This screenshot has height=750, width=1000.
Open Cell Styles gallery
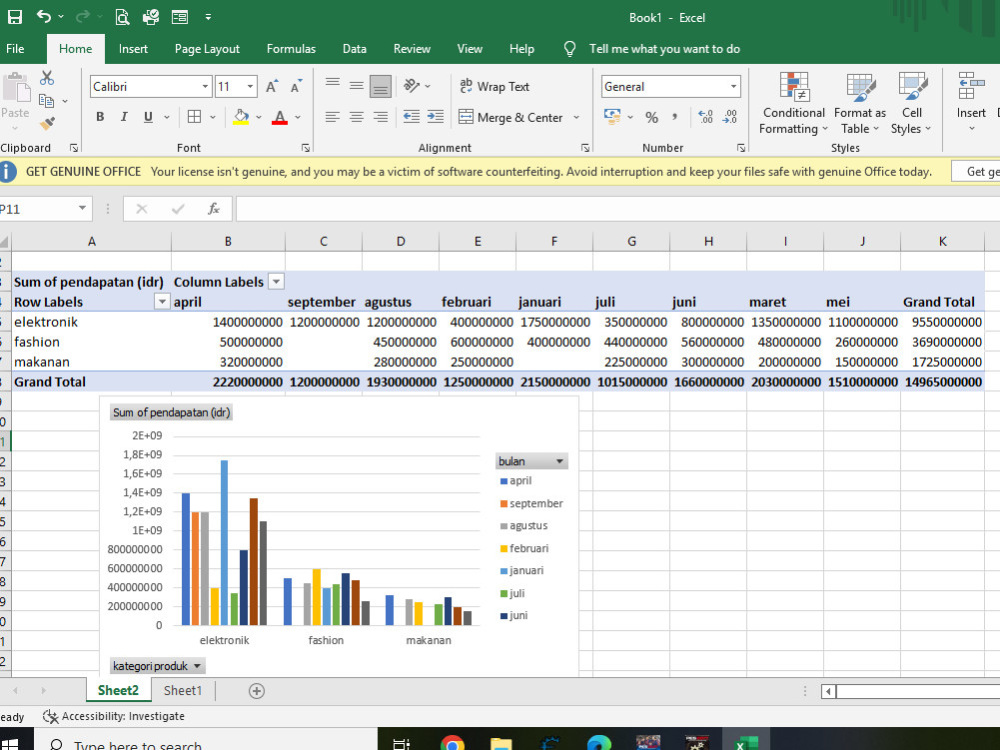(x=911, y=103)
